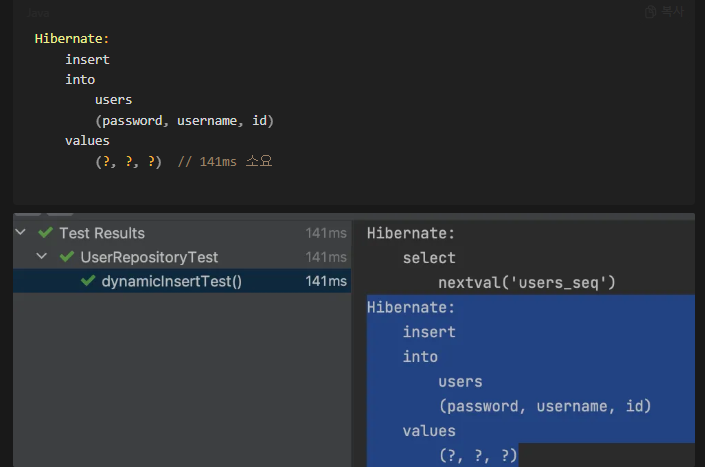
Task: Click the '// 141ms 소요' comment
Action: coord(225,161)
